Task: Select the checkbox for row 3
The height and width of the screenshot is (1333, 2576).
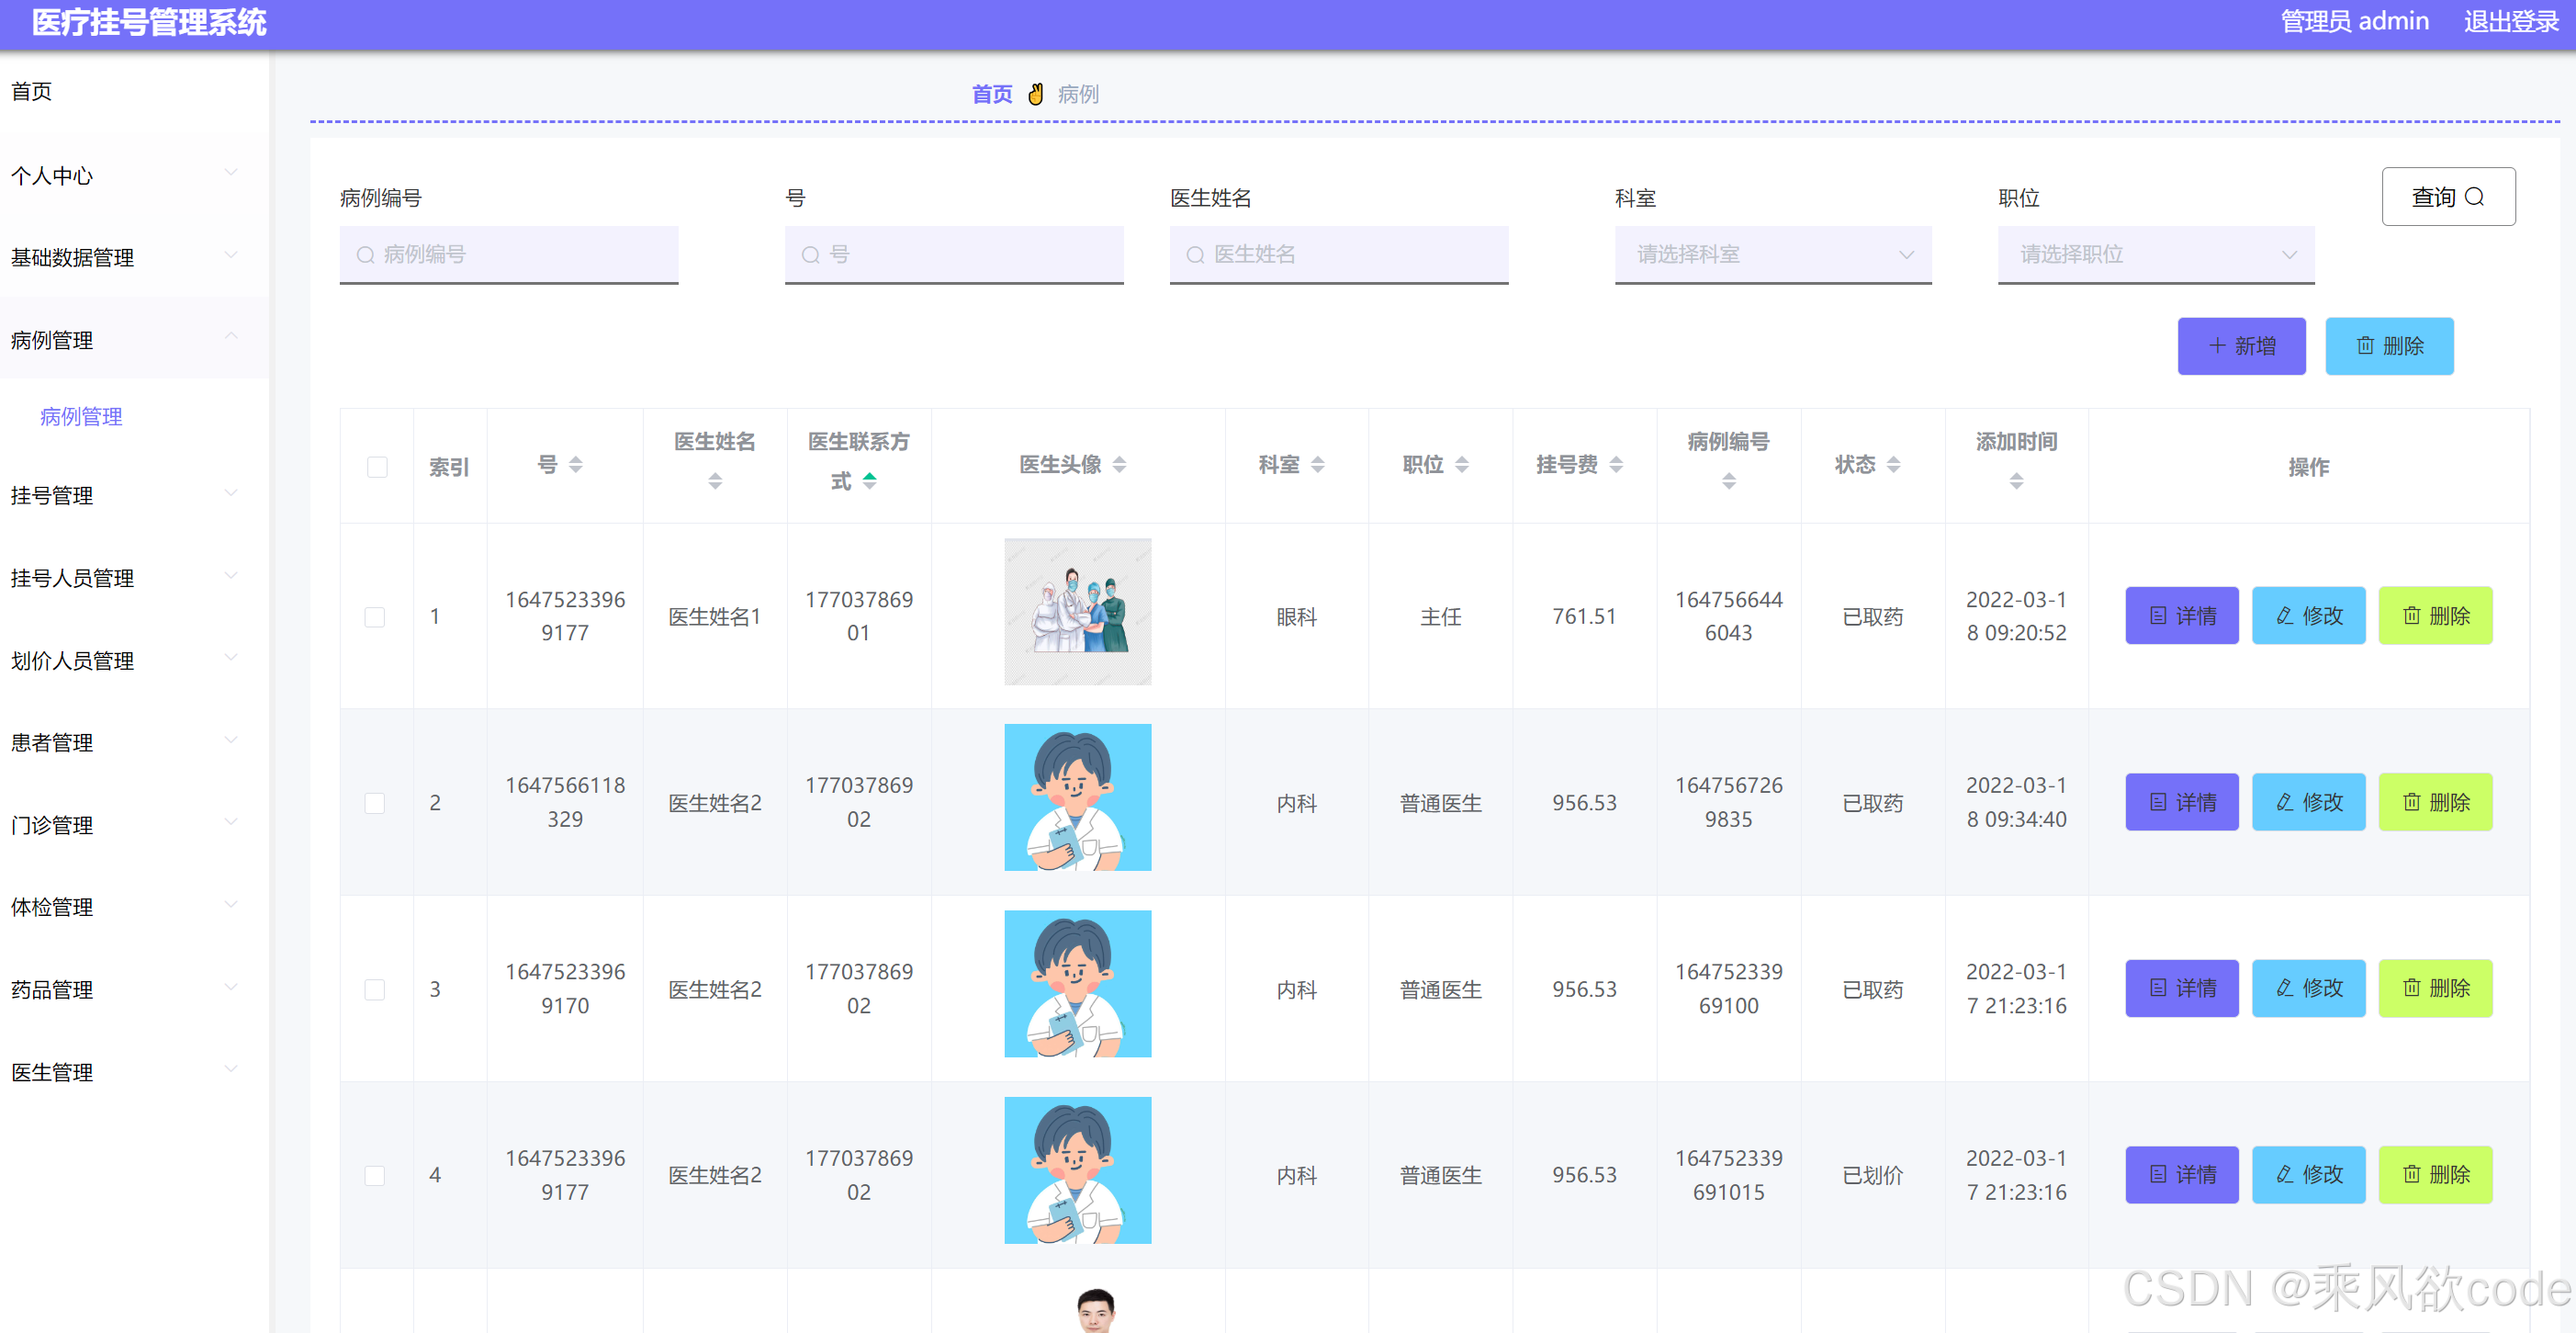Action: 375,990
